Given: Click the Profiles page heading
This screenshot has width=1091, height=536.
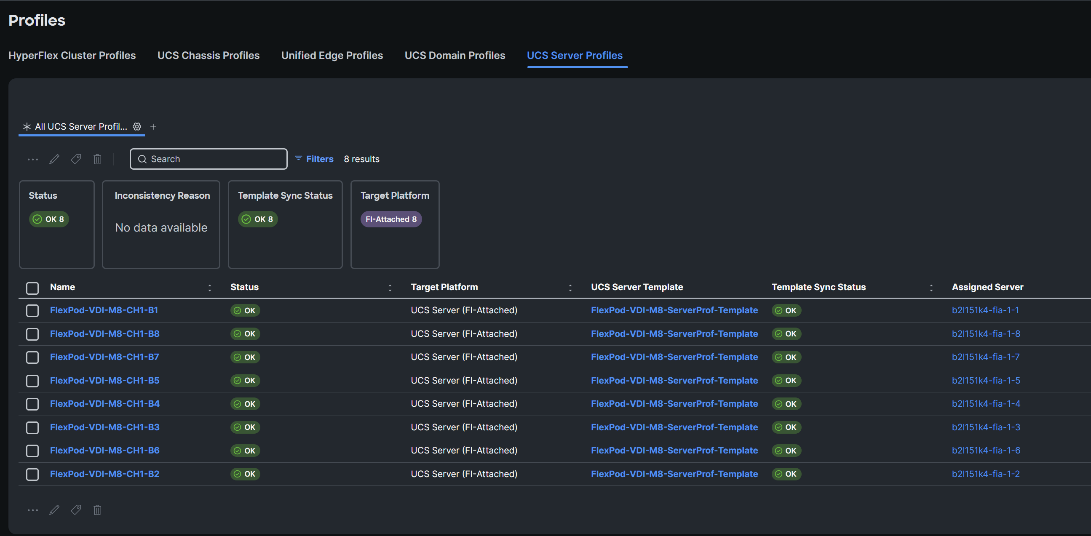Looking at the screenshot, I should coord(37,21).
